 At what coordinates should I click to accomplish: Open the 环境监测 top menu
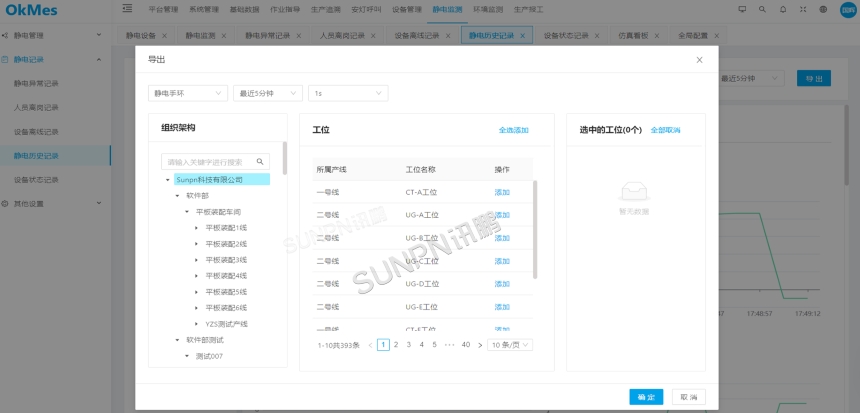pos(488,9)
